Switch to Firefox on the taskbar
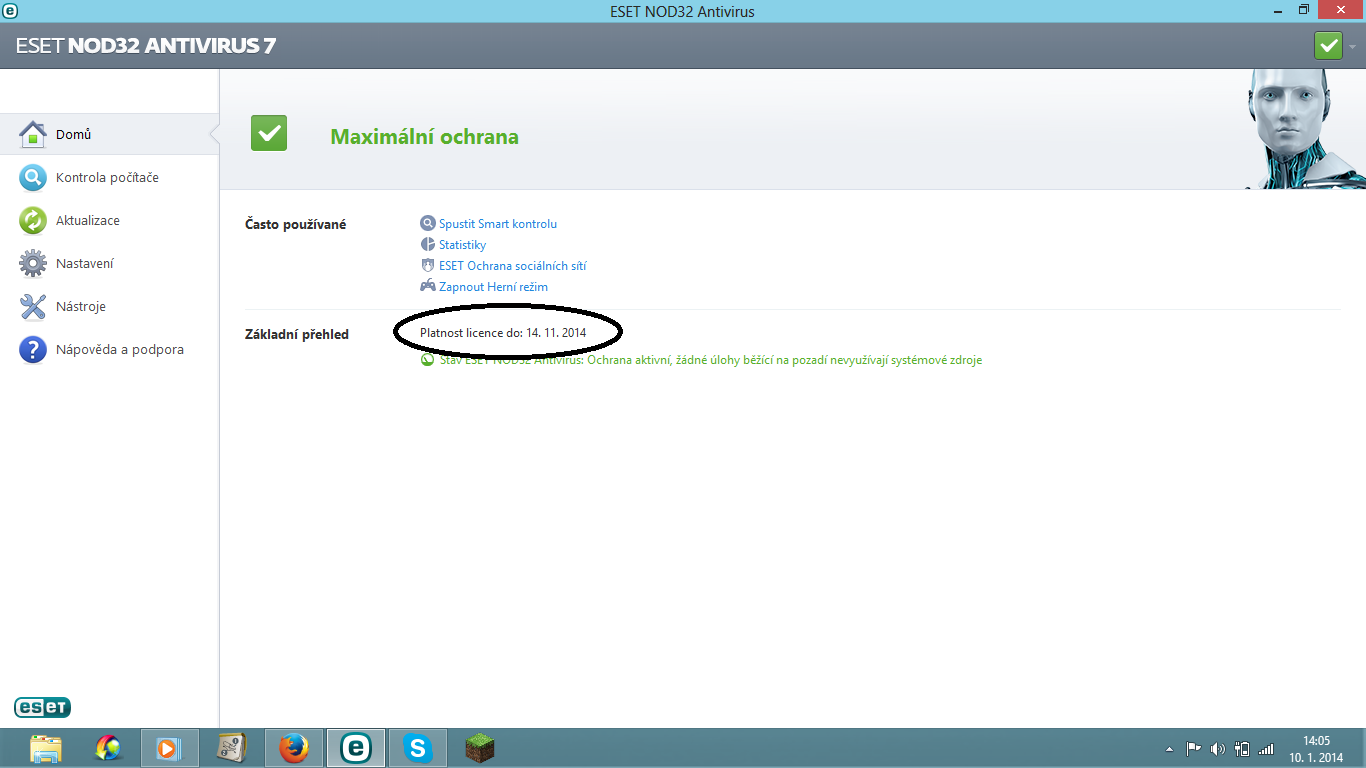Image resolution: width=1366 pixels, height=768 pixels. point(294,748)
